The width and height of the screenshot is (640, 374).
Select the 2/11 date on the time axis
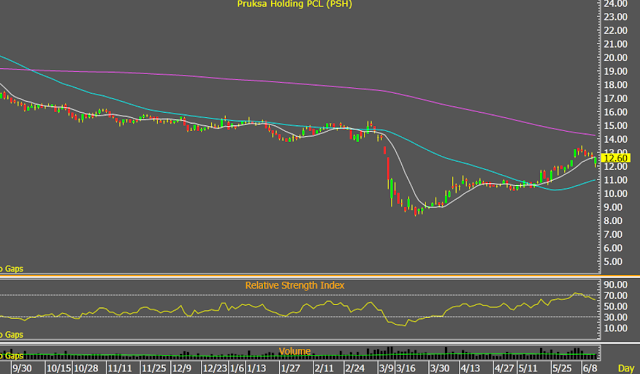[324, 368]
